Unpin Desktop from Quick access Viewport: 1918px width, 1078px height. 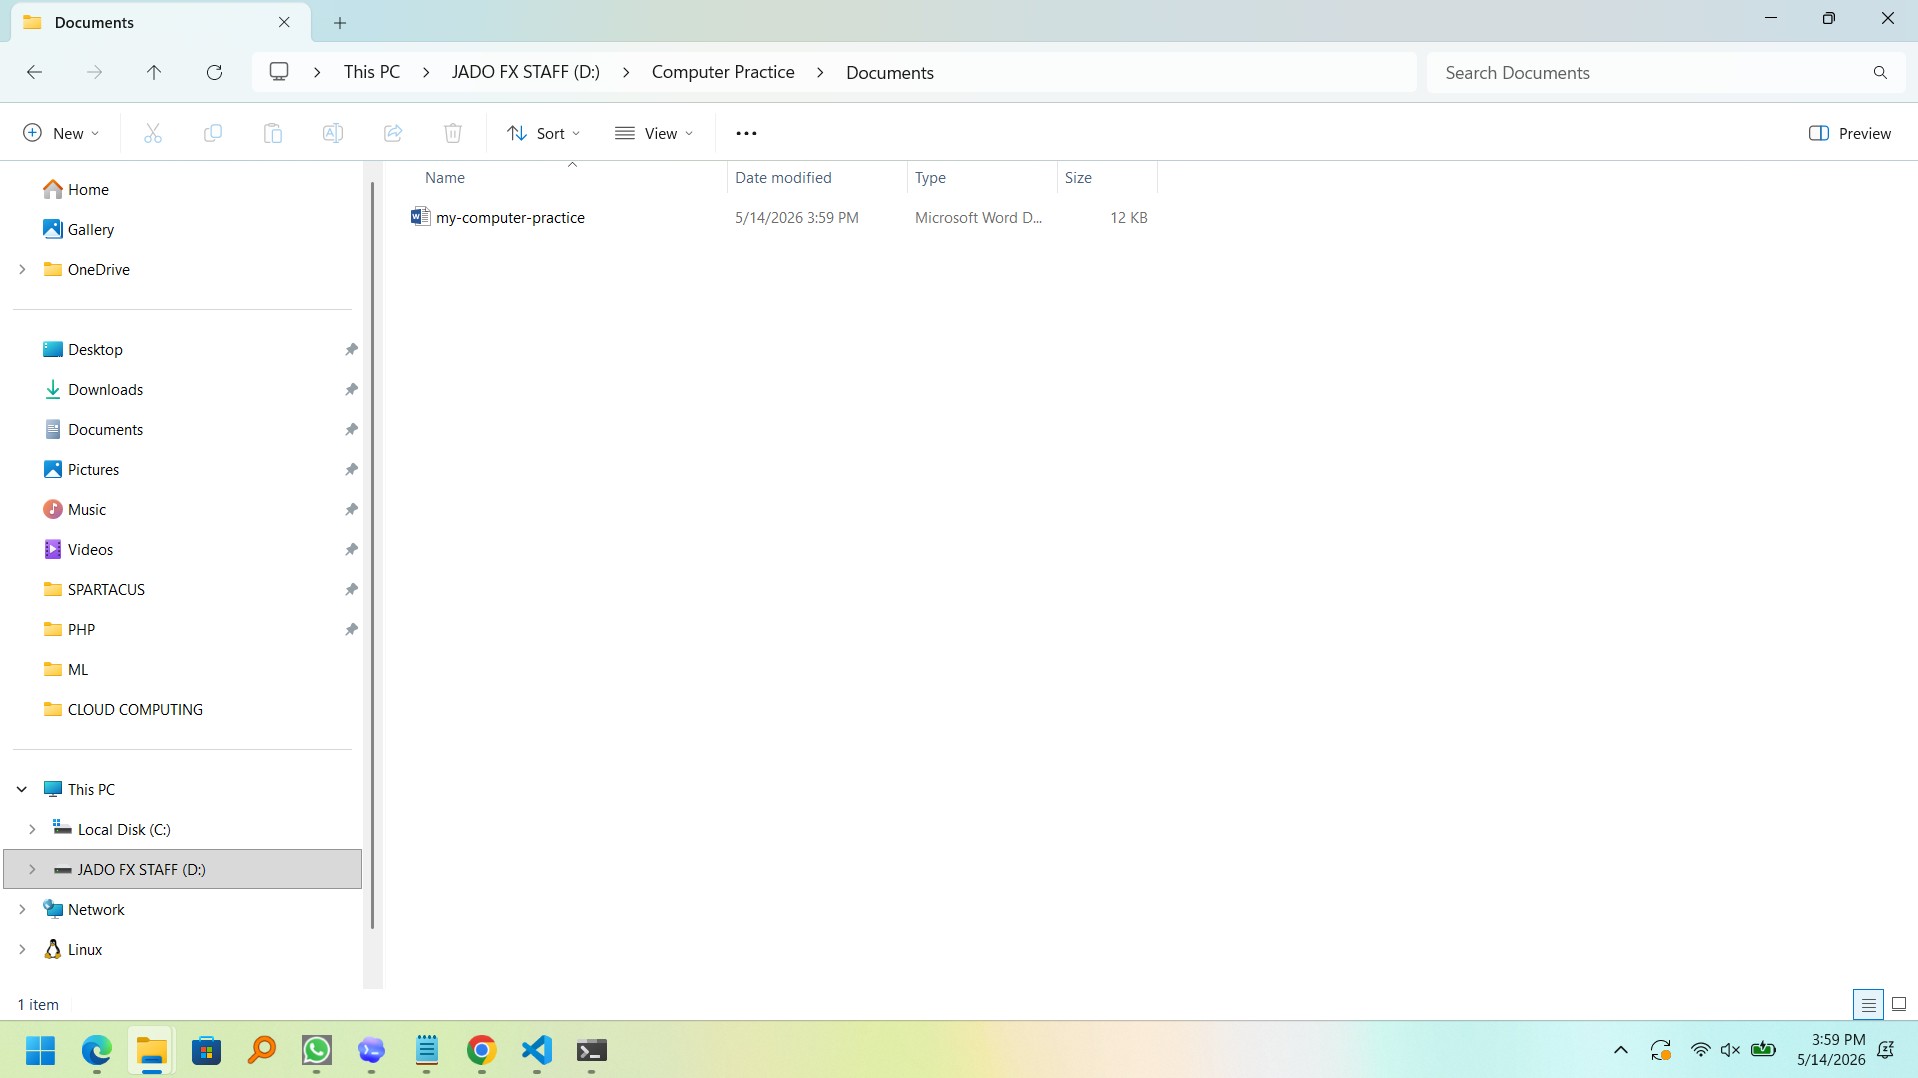click(x=351, y=349)
